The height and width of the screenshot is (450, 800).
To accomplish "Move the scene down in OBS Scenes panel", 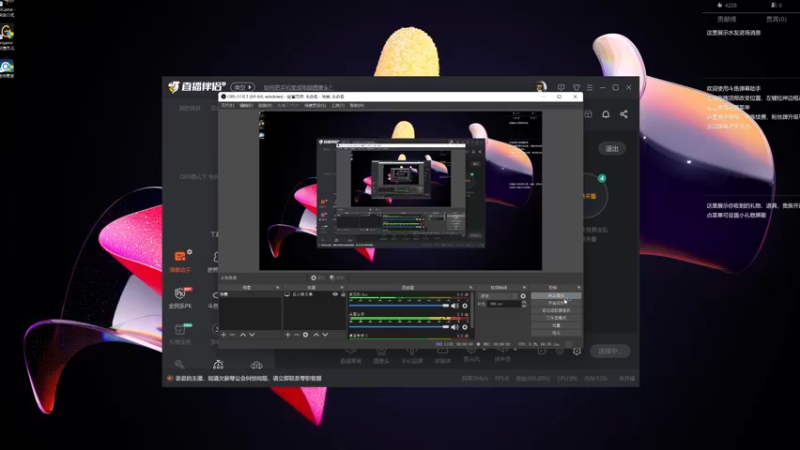I will 252,335.
